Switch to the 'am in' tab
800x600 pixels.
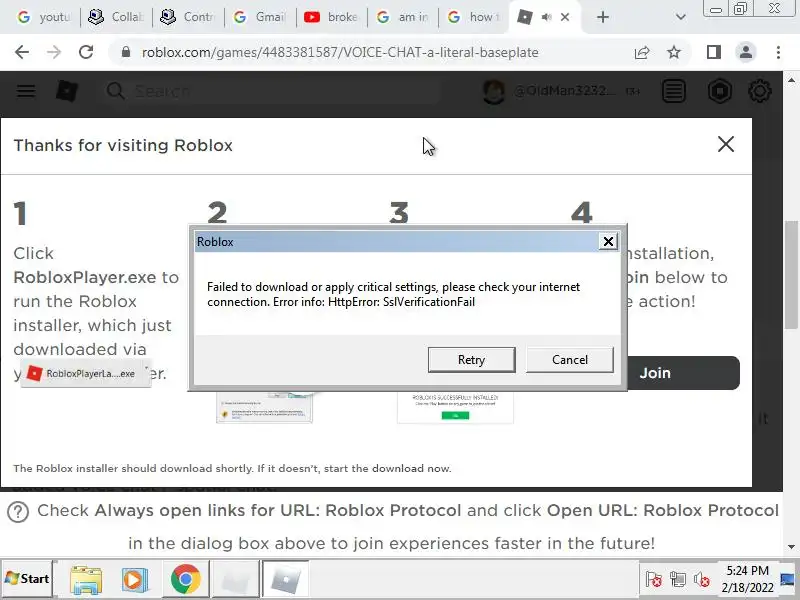[402, 17]
